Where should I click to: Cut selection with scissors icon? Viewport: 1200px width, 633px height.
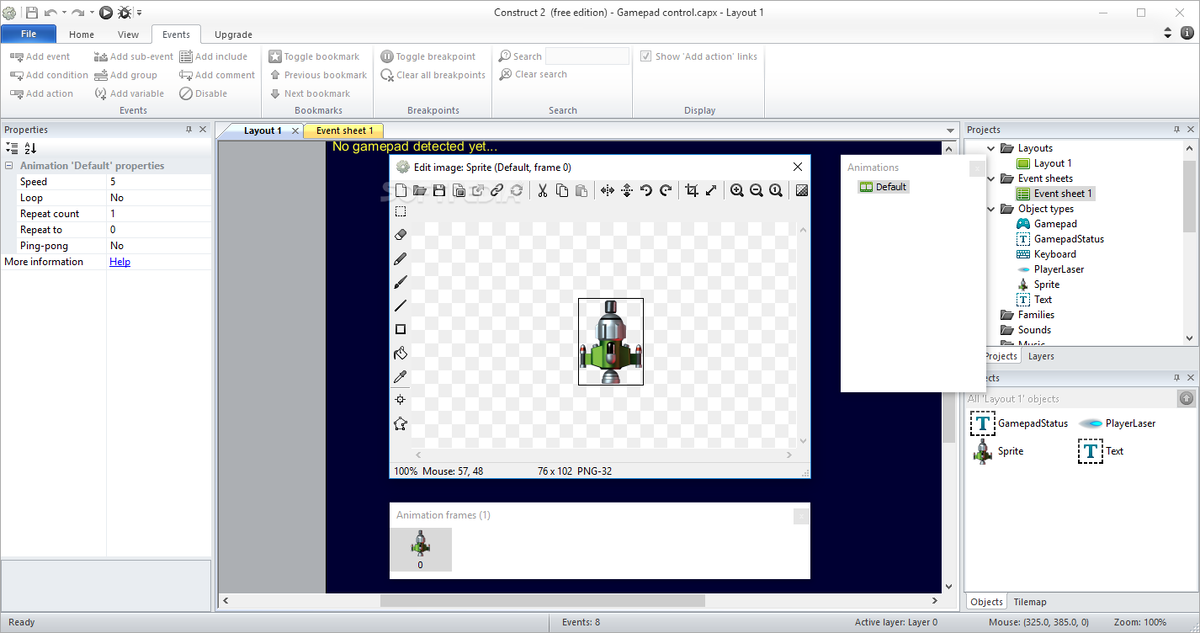[x=542, y=190]
